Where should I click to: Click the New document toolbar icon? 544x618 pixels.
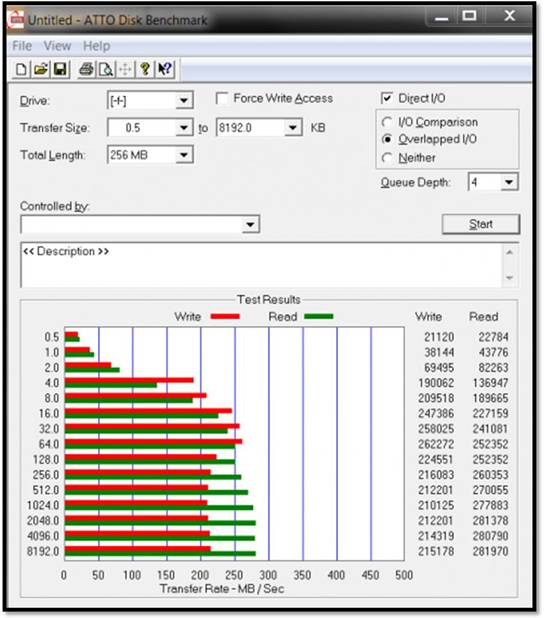(x=22, y=69)
